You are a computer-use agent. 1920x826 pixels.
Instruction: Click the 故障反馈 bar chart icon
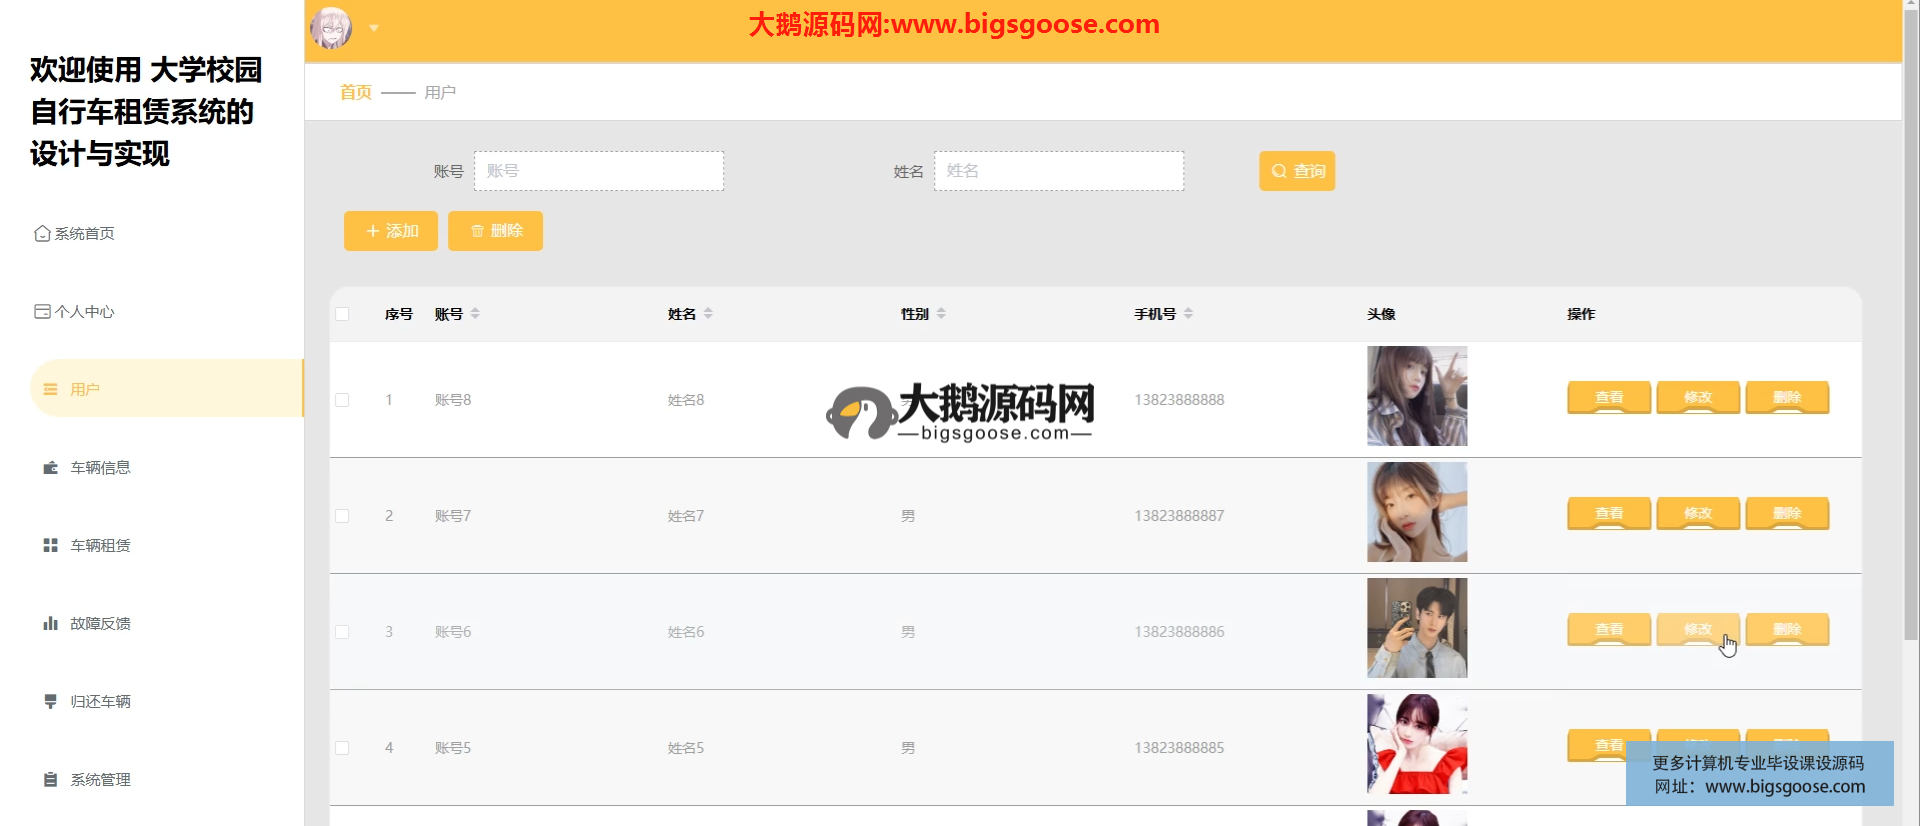[x=50, y=624]
